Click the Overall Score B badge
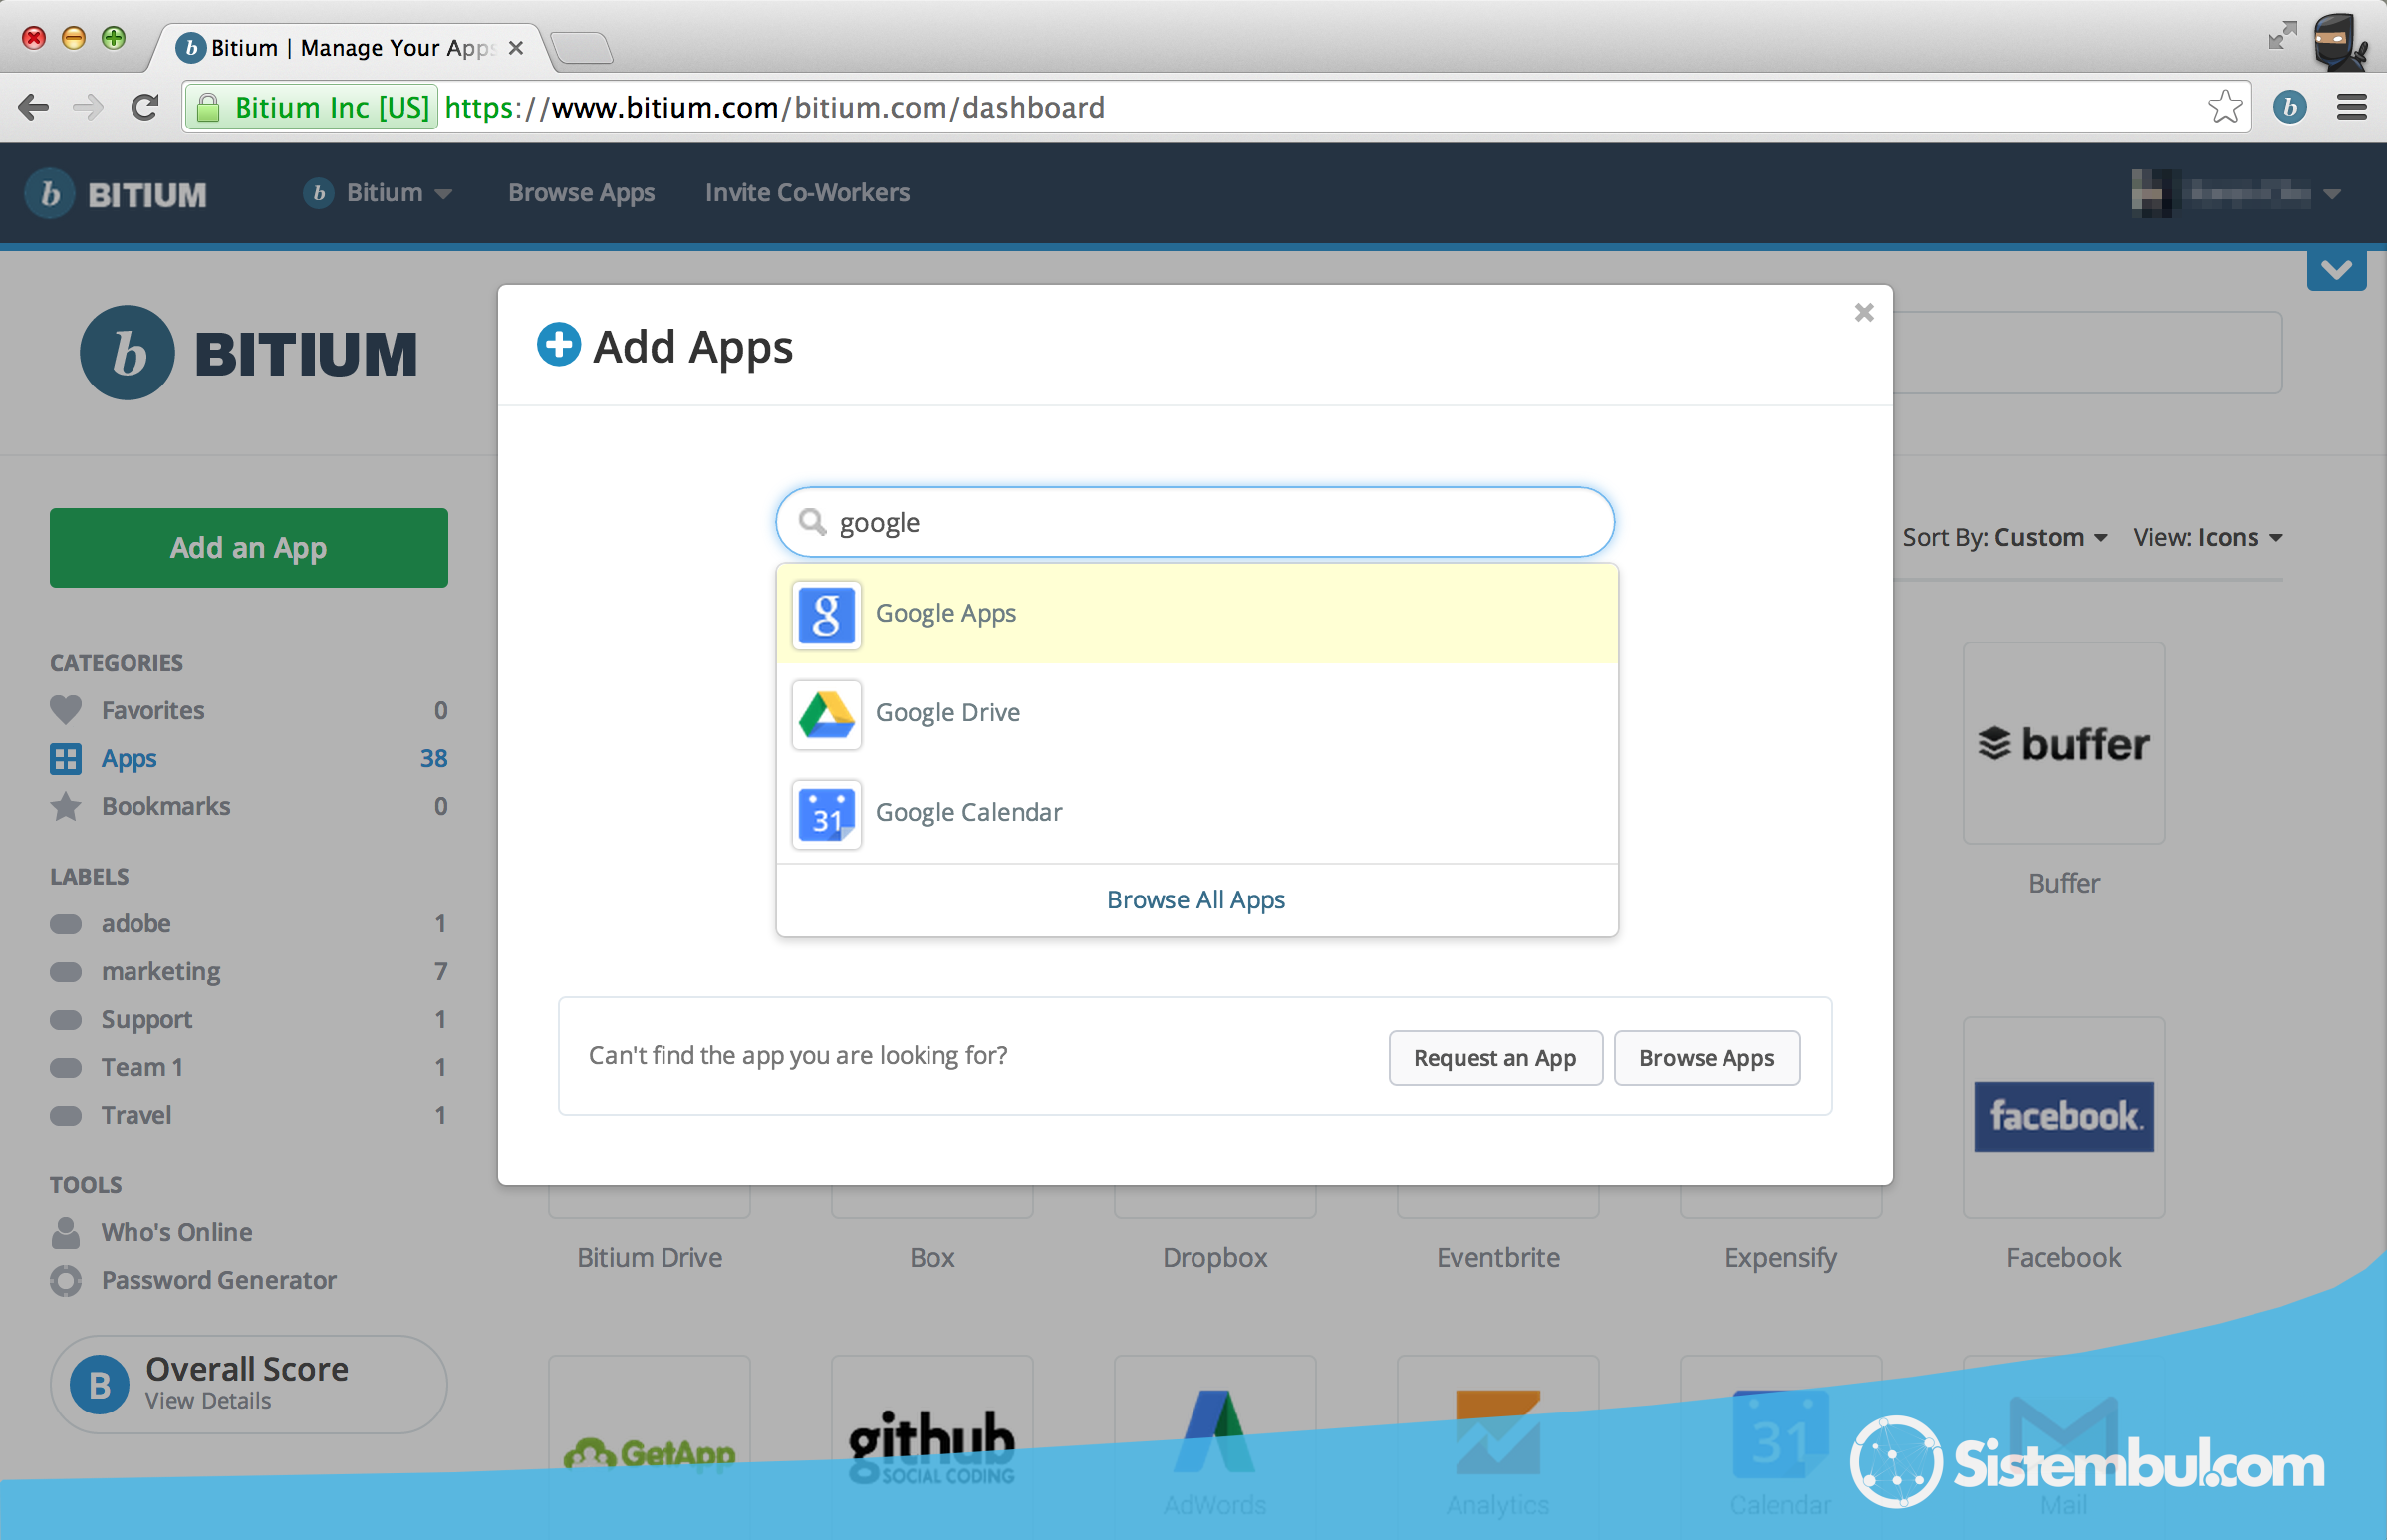 click(99, 1385)
